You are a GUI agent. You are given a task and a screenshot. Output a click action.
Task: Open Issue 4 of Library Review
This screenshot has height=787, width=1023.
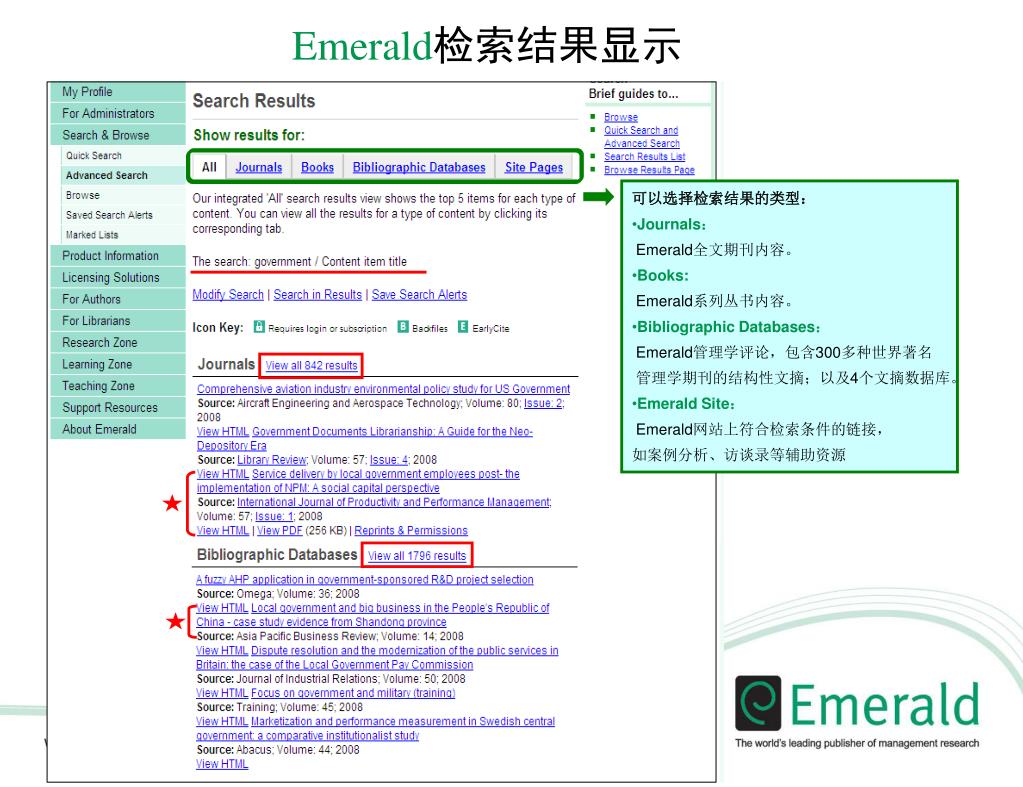[389, 459]
